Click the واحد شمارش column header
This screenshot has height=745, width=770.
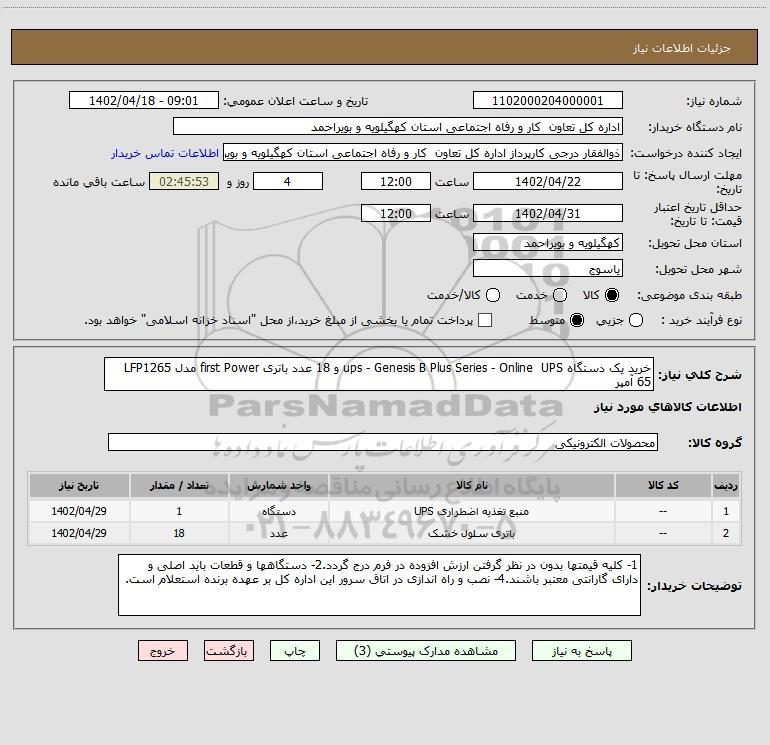tap(278, 485)
